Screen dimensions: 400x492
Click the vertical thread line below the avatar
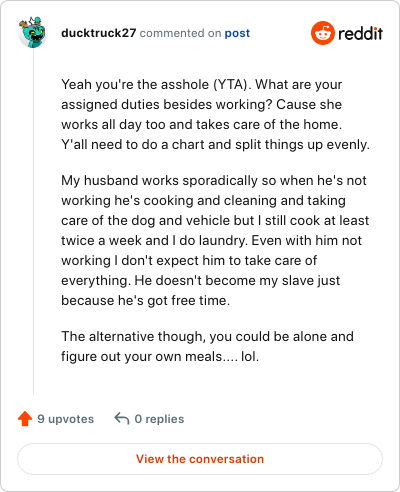click(33, 222)
